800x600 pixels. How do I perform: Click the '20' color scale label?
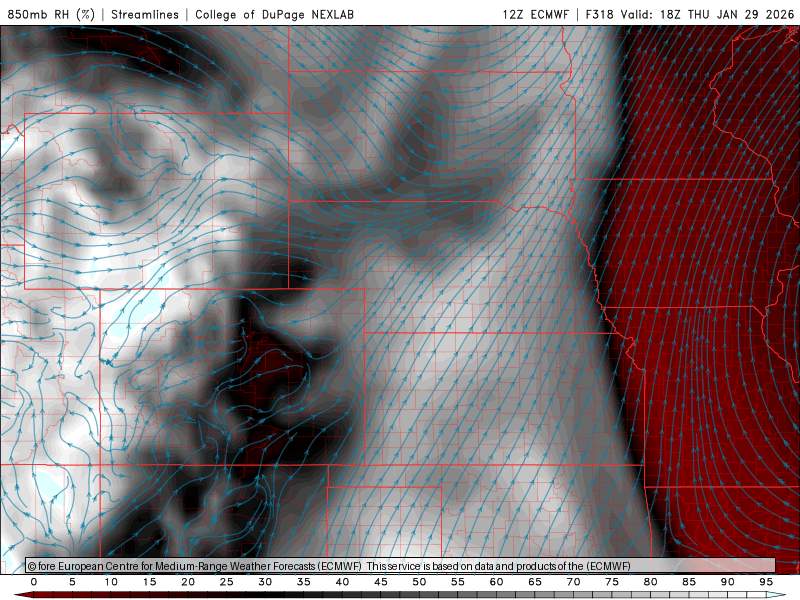click(188, 582)
